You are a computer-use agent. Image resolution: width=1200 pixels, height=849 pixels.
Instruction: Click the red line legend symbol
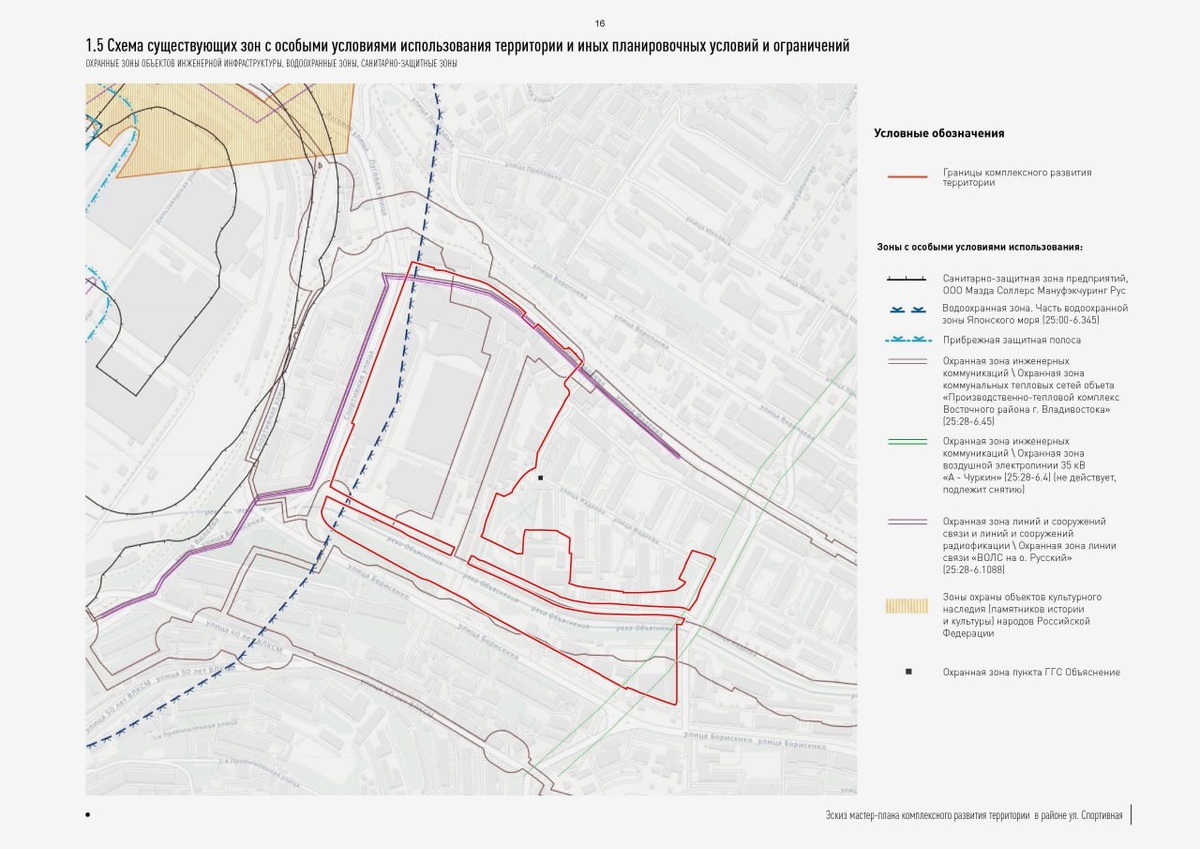pos(908,178)
